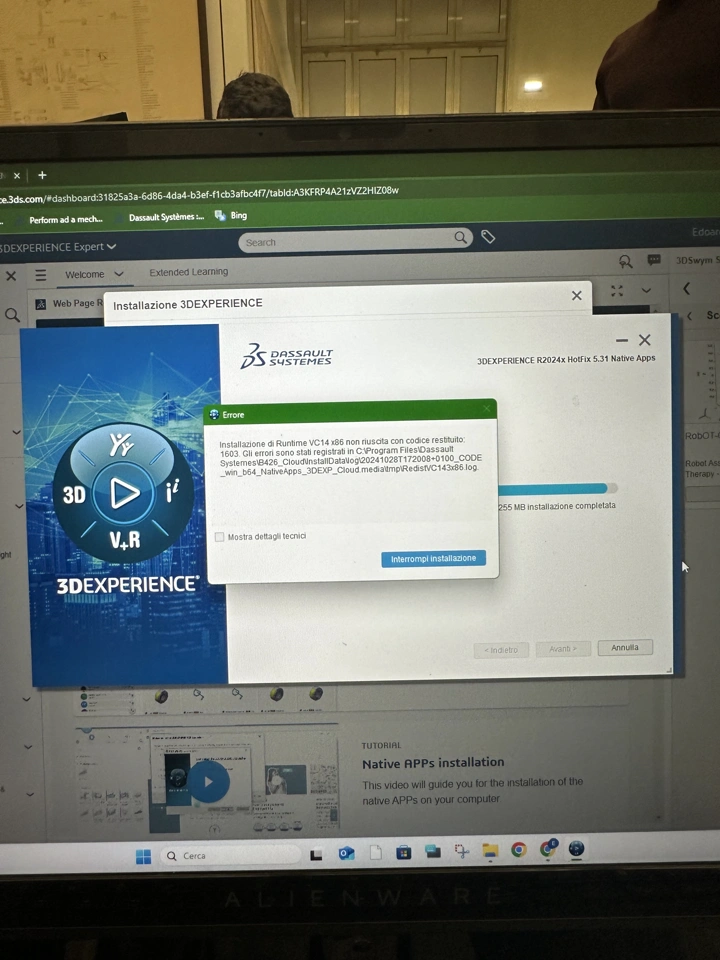Click the Dassault Systèmes logo
This screenshot has height=960, width=720.
286,356
